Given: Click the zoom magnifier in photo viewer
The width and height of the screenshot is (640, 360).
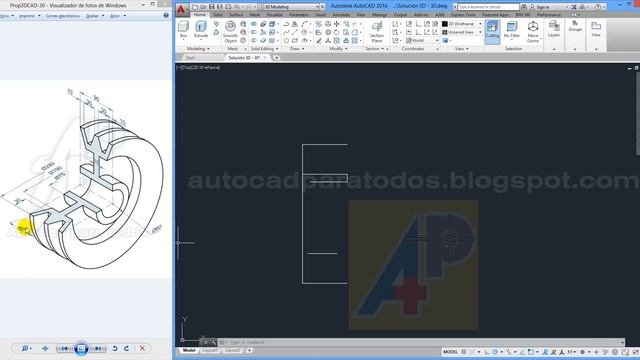Looking at the screenshot, I should (25, 348).
